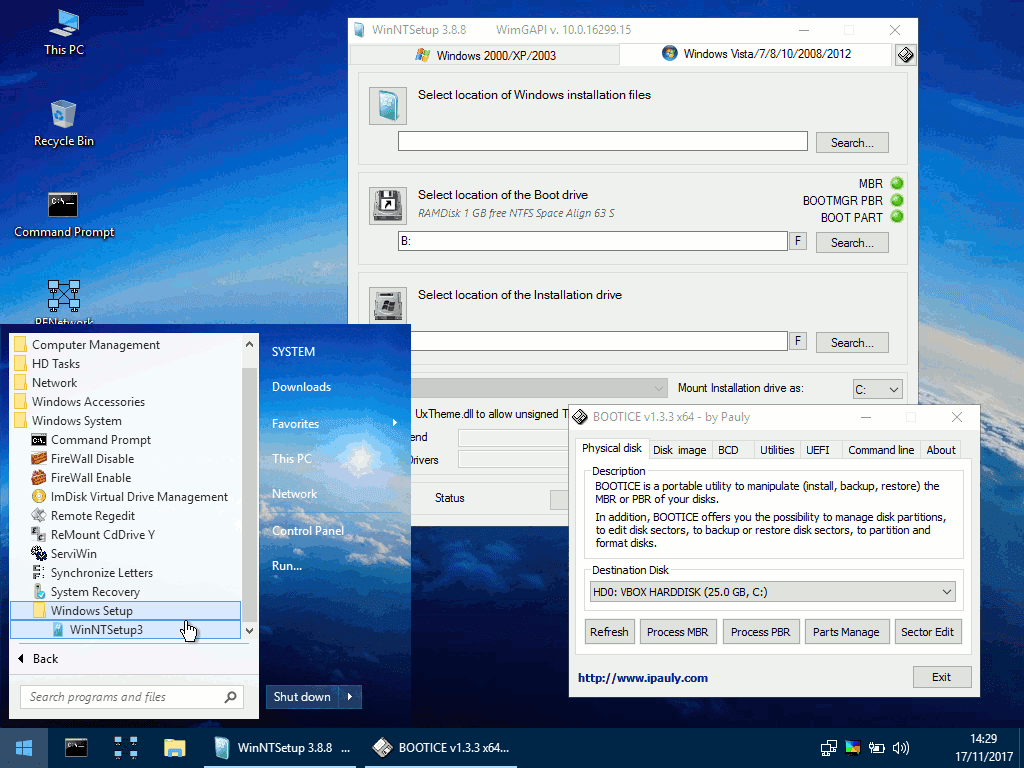
Task: Click the Boot drive floppy icon
Action: click(388, 206)
